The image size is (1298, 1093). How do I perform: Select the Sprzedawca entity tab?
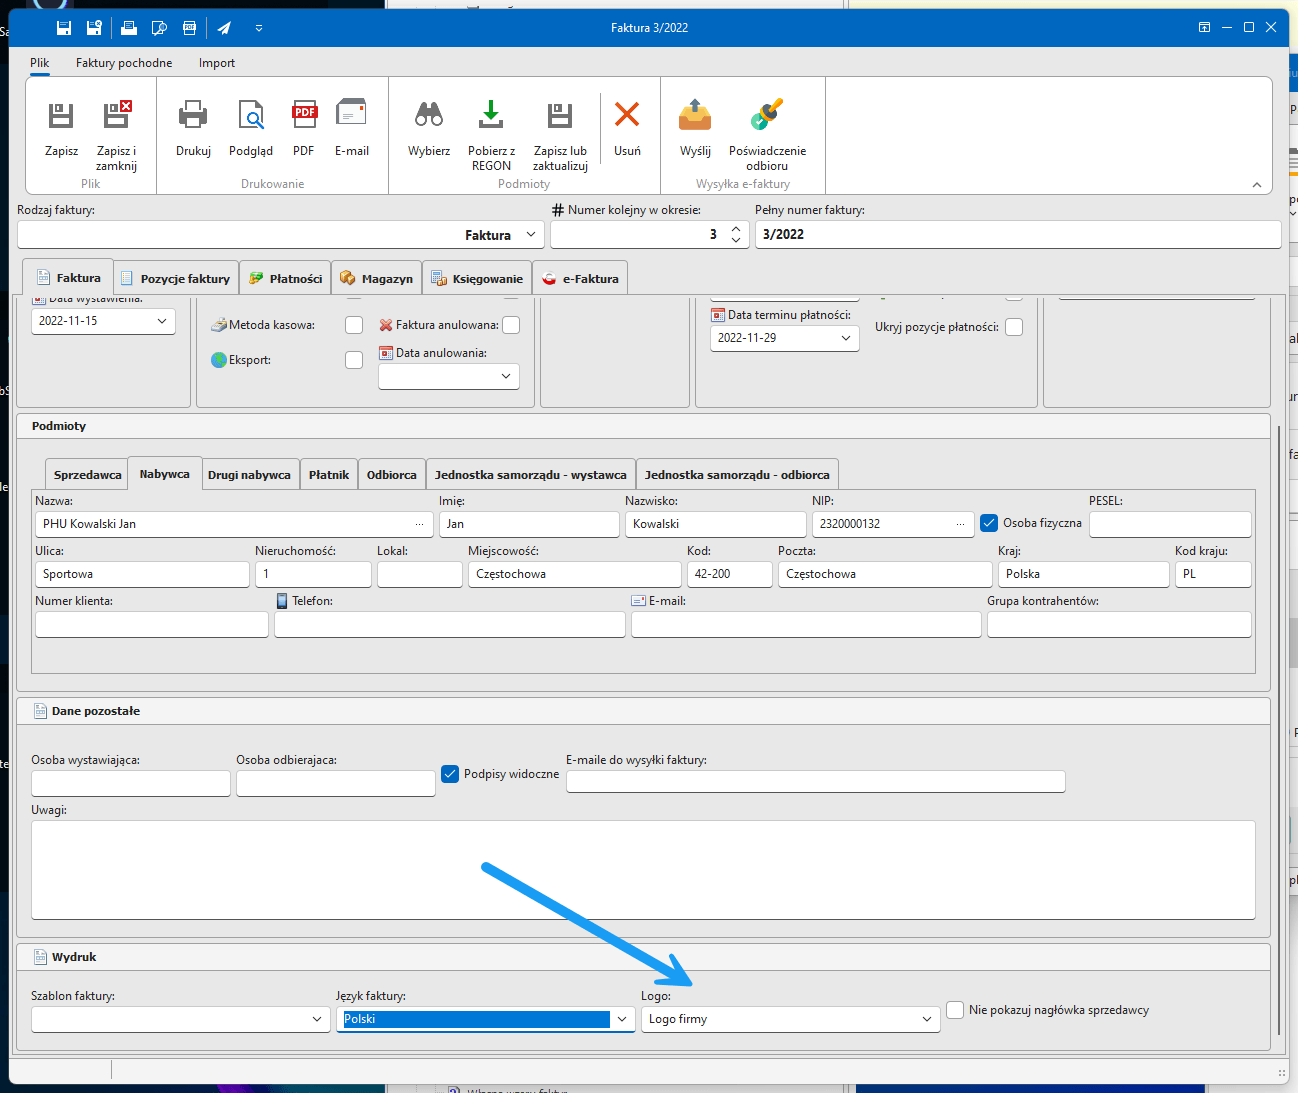click(87, 475)
